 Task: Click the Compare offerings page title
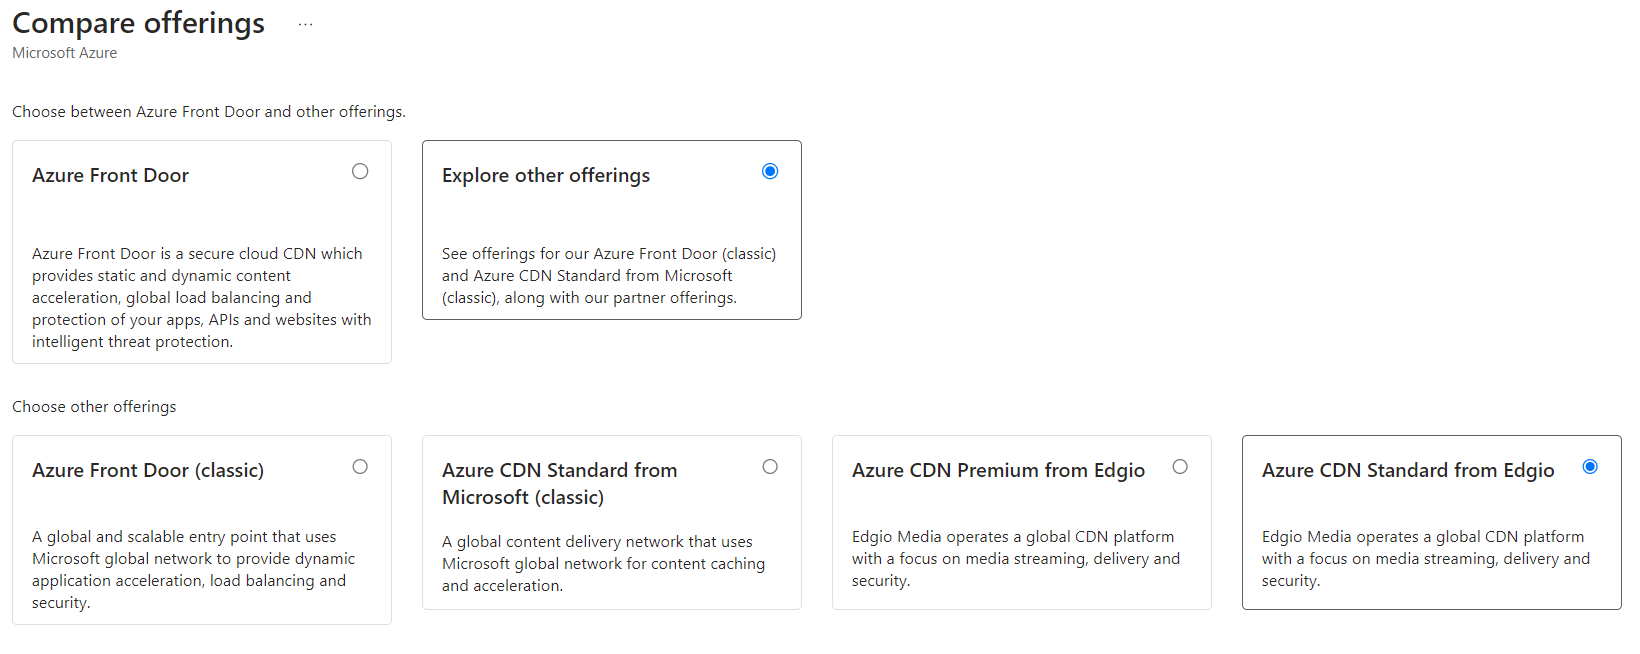138,23
